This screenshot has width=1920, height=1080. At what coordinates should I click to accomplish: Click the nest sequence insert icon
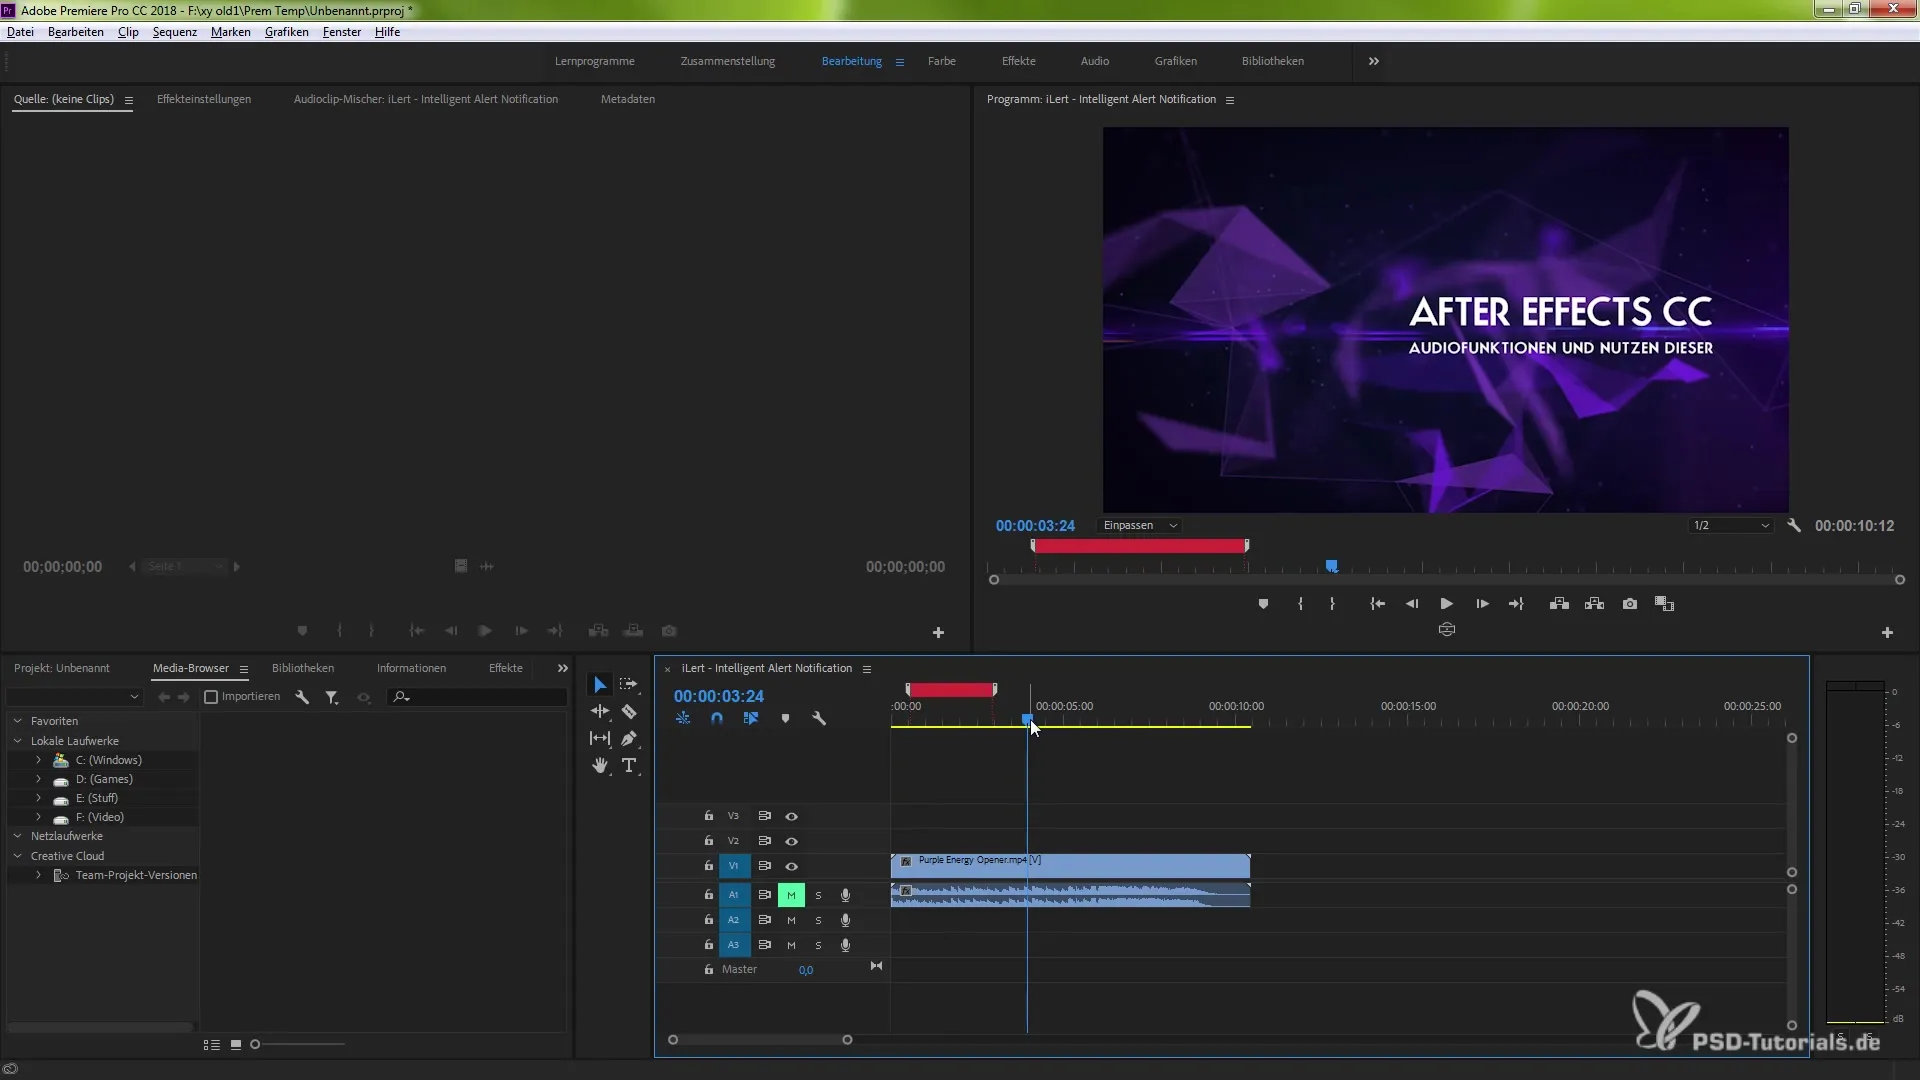click(x=683, y=718)
